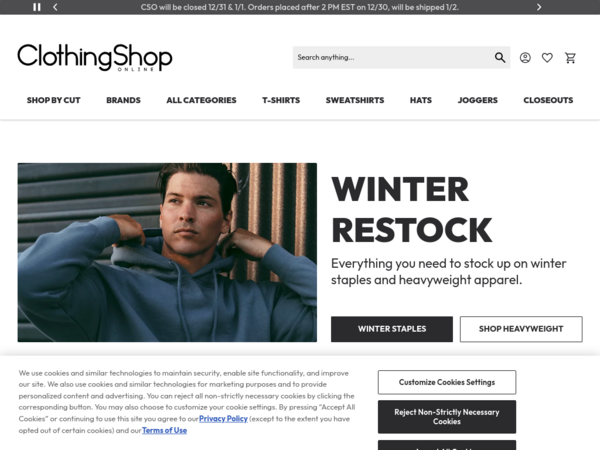Show previous announcement with left chevron
The image size is (600, 450).
pyautogui.click(x=55, y=7)
